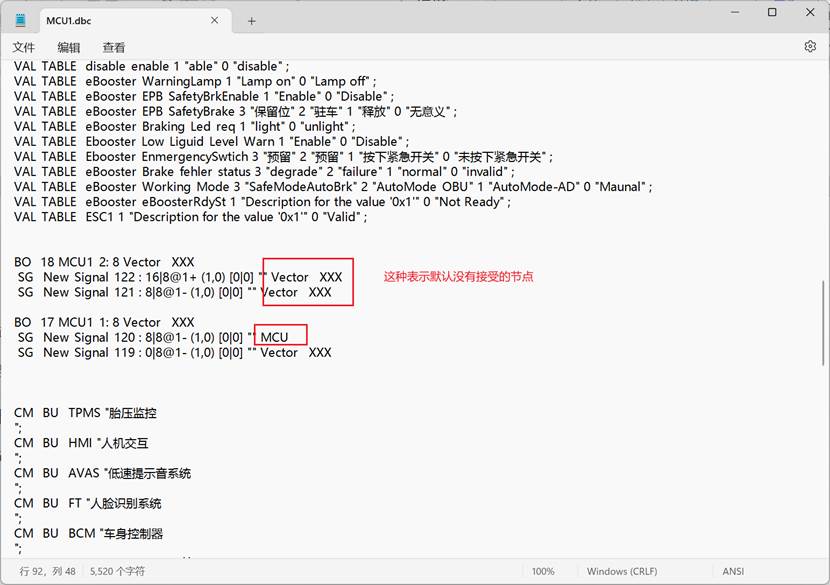
Task: Click the ANSI encoding indicator in status bar
Action: point(733,571)
